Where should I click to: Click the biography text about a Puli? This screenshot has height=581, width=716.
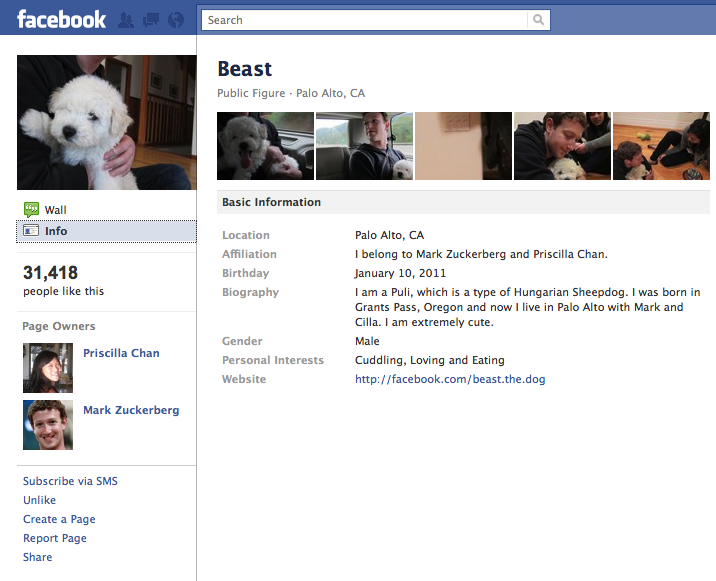point(527,307)
